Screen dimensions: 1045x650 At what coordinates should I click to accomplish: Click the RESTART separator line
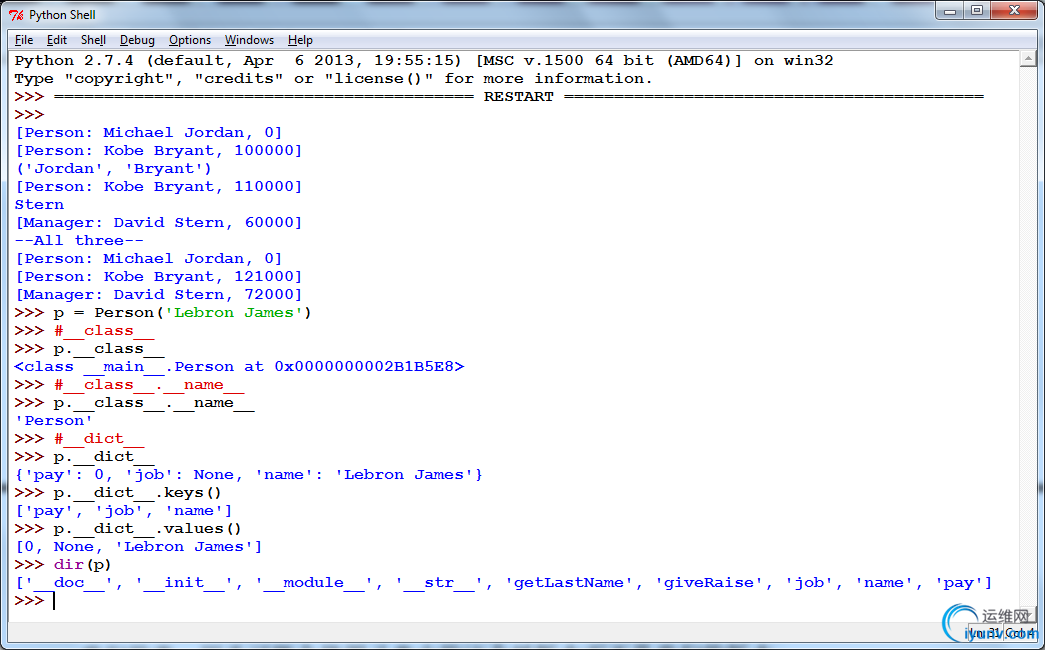point(519,97)
